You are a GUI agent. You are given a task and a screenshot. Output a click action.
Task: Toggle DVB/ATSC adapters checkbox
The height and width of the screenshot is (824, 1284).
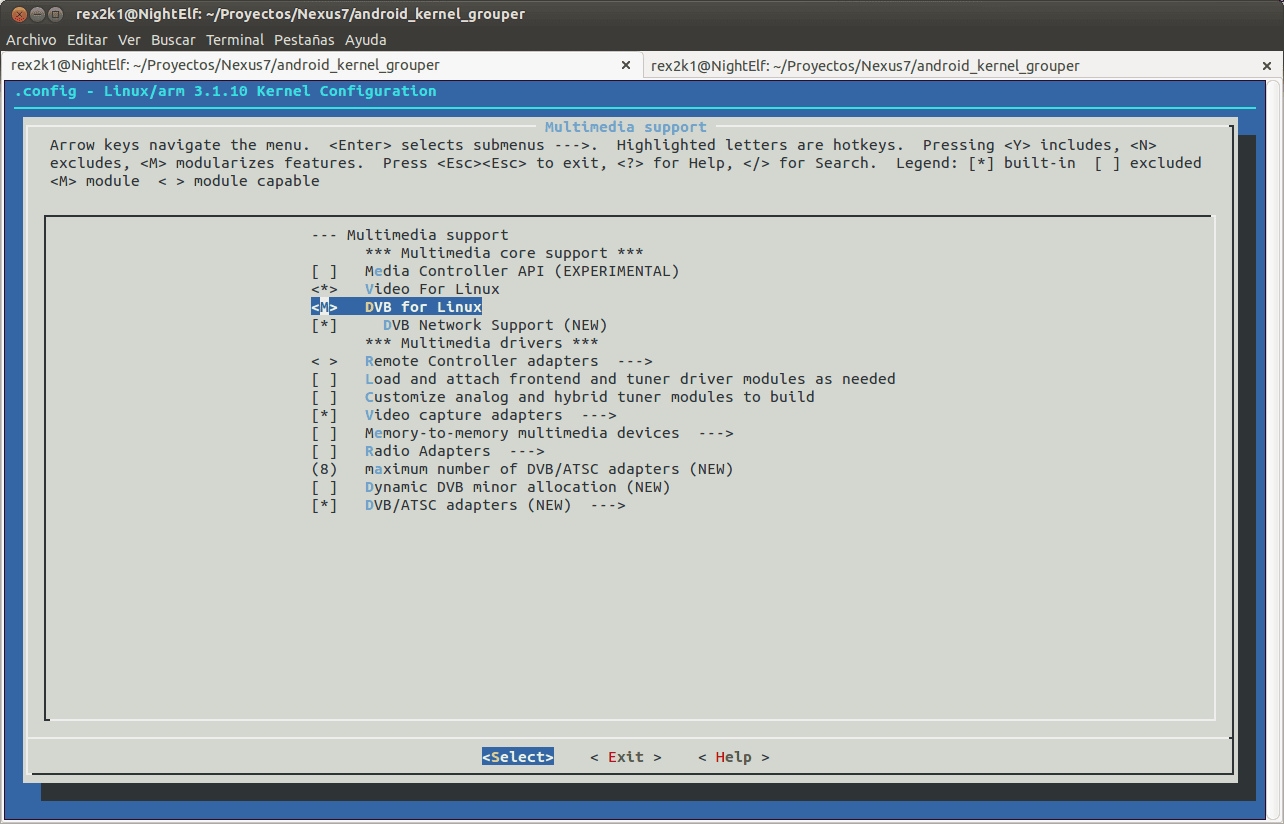click(x=324, y=505)
